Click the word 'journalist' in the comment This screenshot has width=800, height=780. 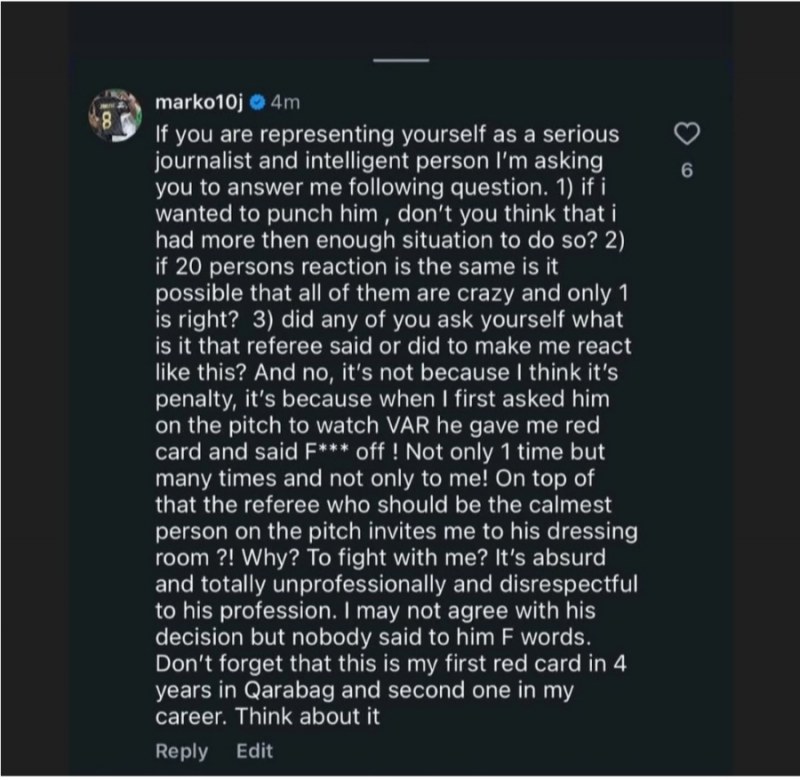(x=205, y=160)
